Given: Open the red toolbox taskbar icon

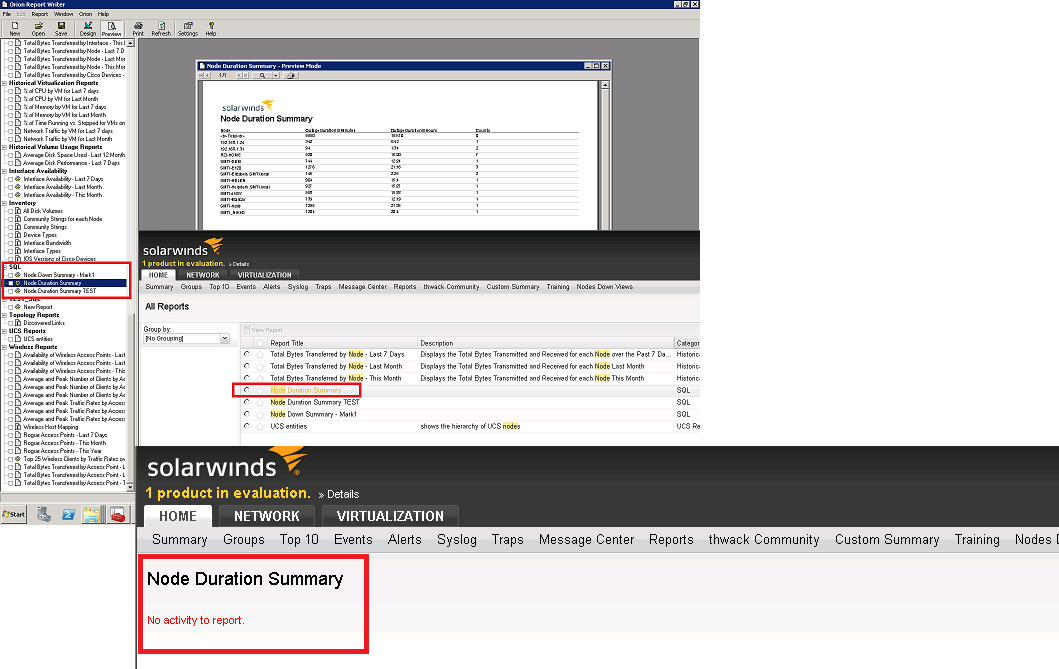Looking at the screenshot, I should click(x=118, y=514).
